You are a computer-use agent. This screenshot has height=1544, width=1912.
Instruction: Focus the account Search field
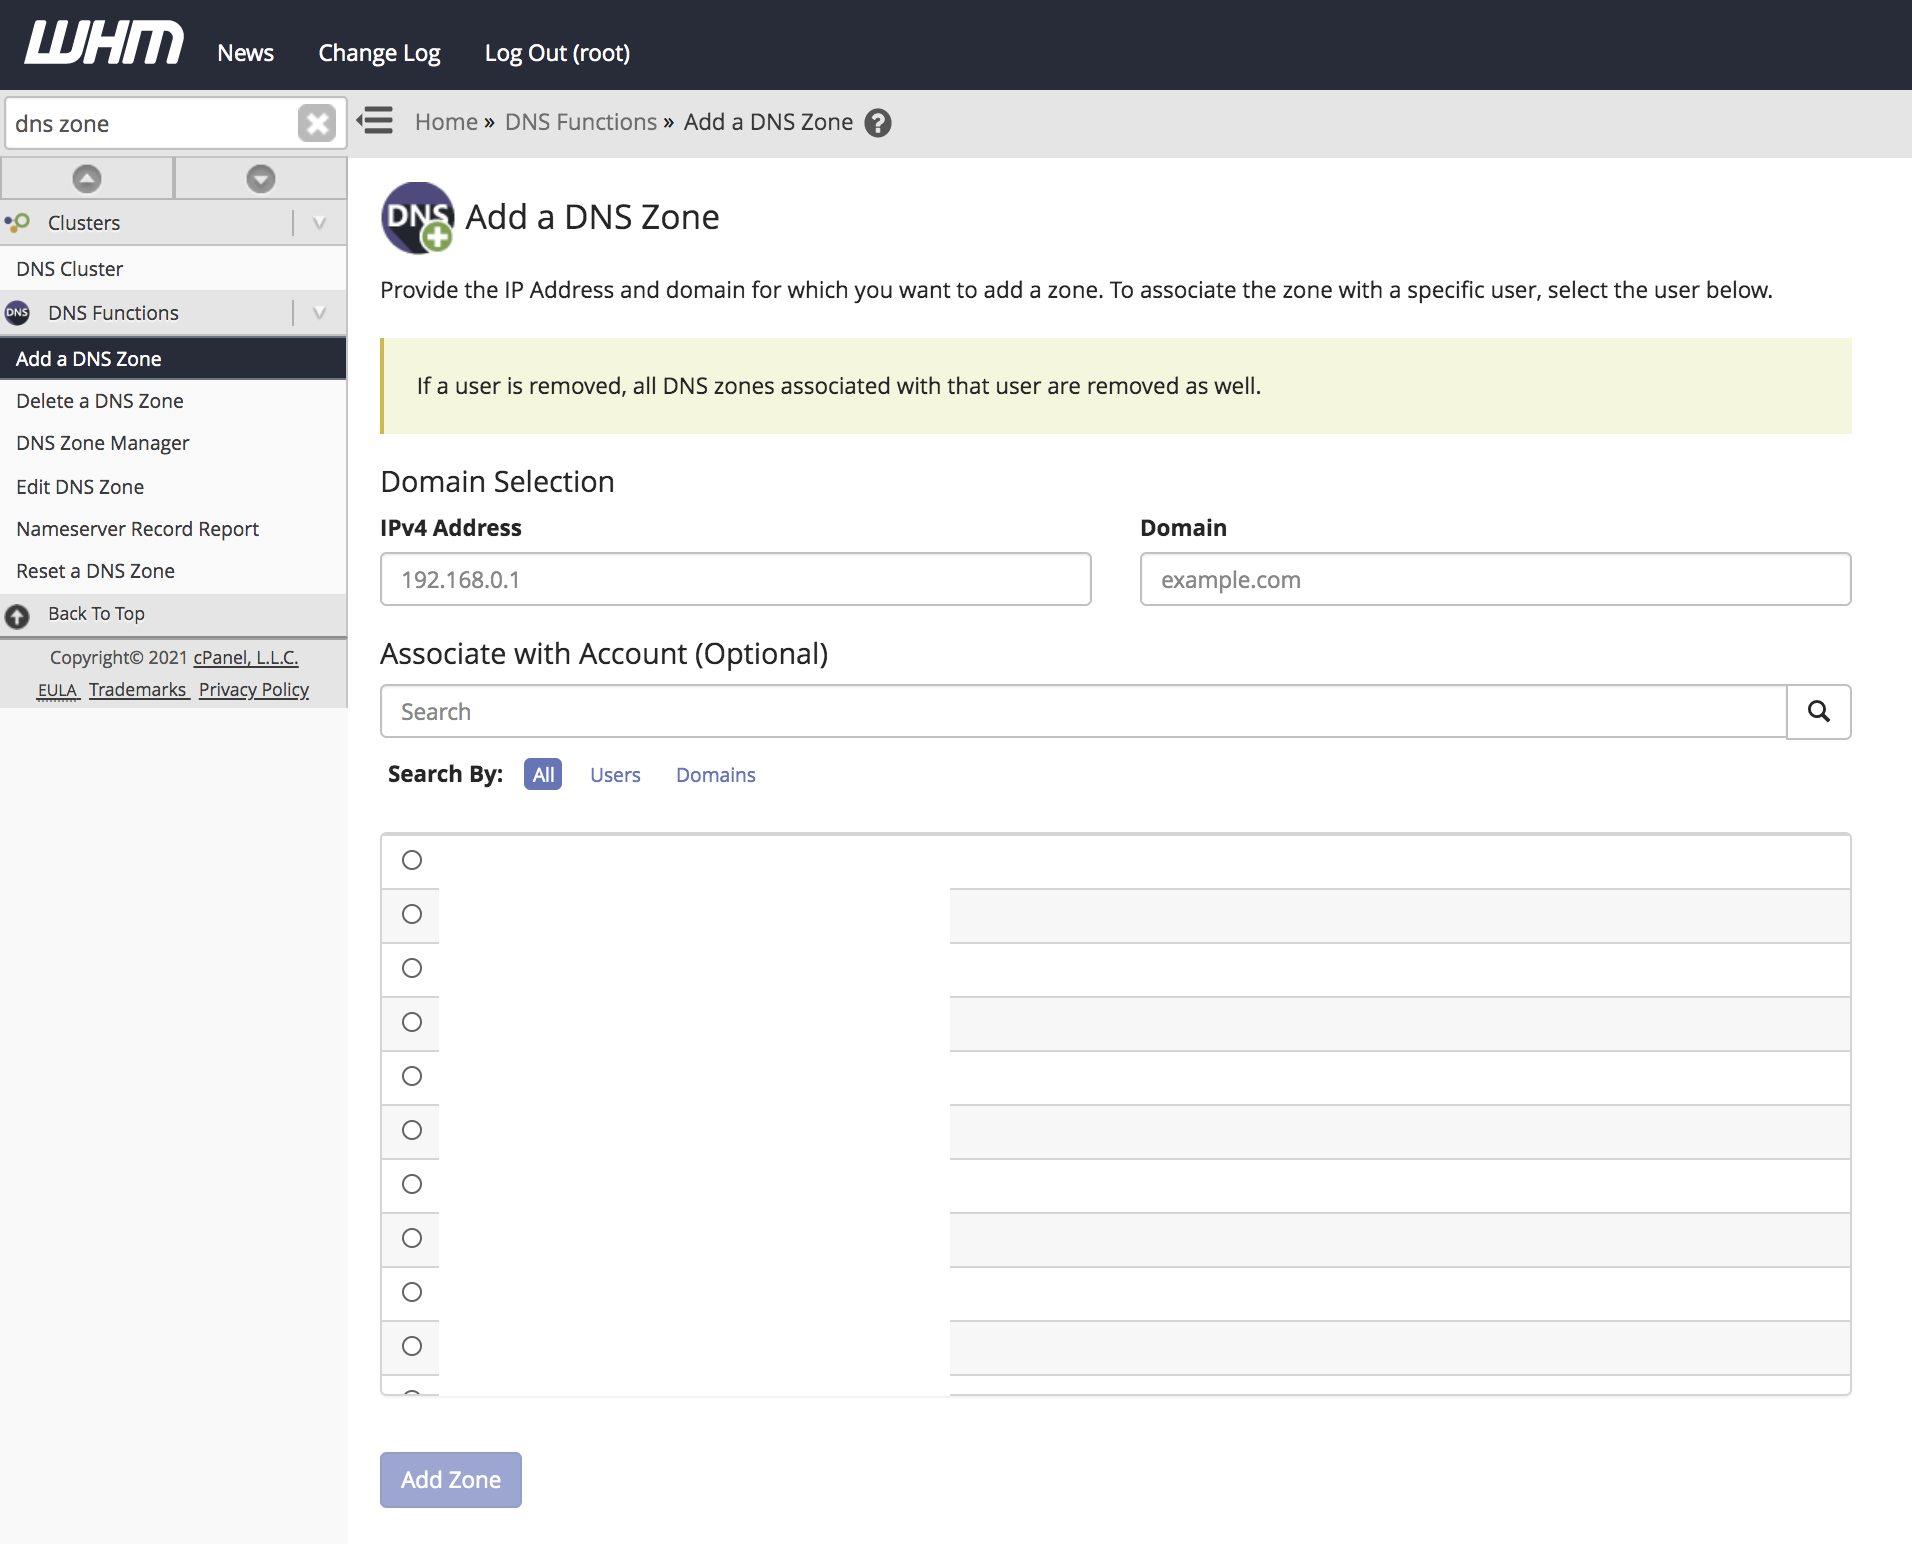pyautogui.click(x=1083, y=711)
